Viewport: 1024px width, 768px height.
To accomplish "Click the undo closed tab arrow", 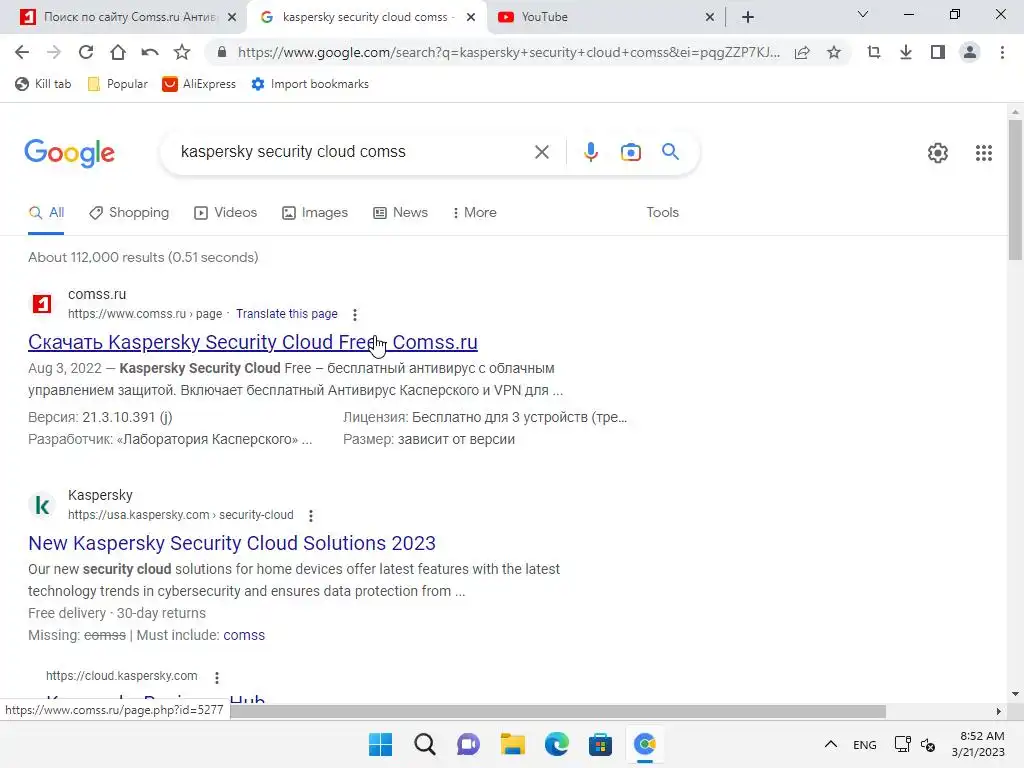I will 150,52.
